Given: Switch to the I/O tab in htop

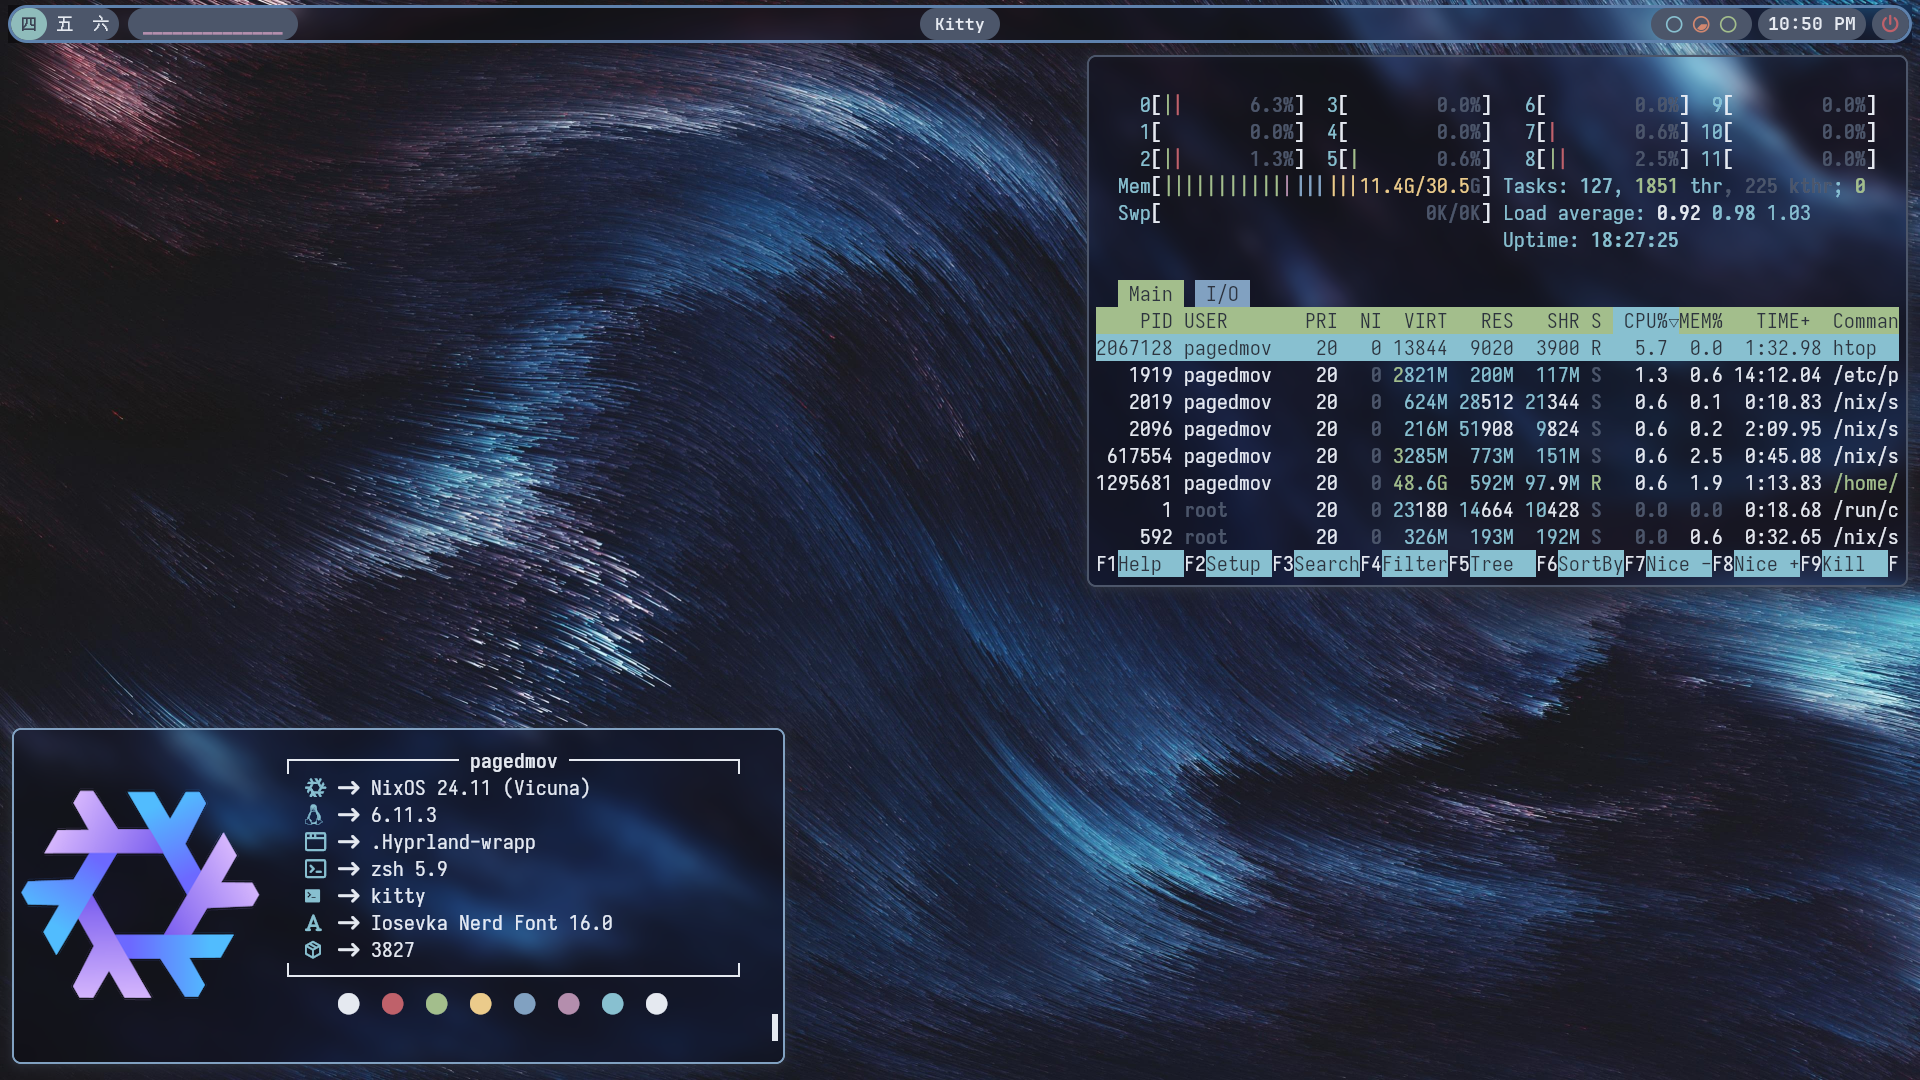Looking at the screenshot, I should coord(1222,293).
